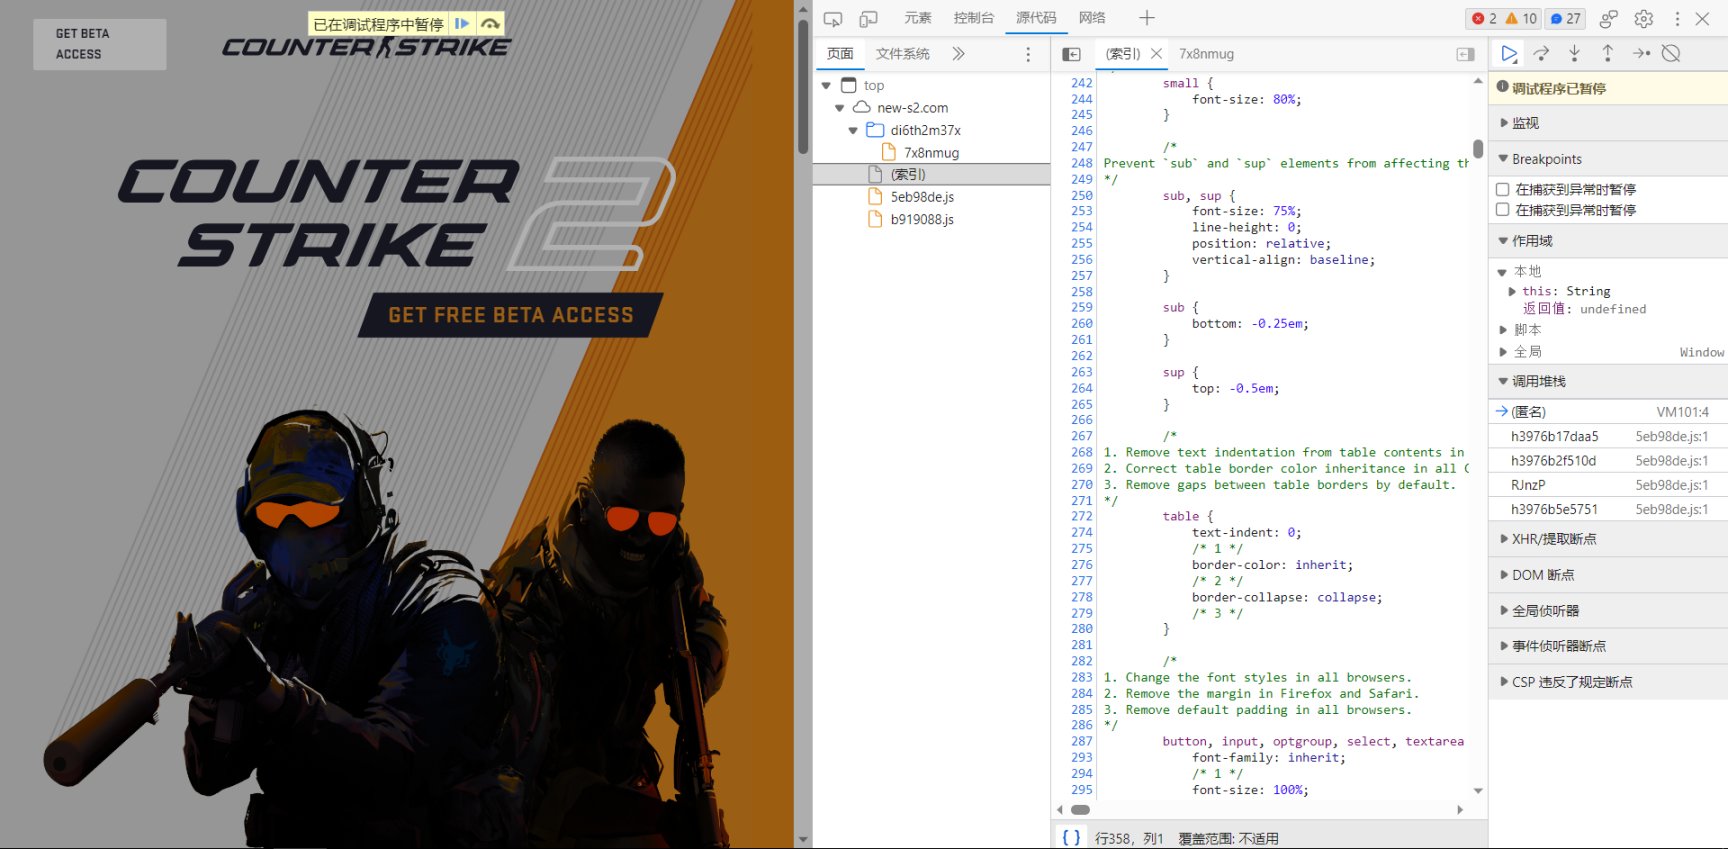The image size is (1728, 849).
Task: Click the Step out of function icon
Action: point(1608,53)
